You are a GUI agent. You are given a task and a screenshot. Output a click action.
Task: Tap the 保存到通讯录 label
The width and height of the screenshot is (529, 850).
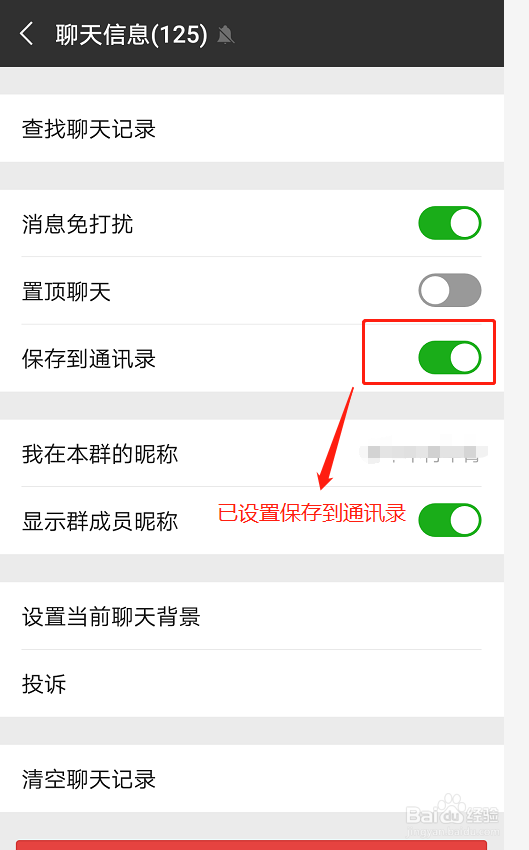(x=89, y=358)
